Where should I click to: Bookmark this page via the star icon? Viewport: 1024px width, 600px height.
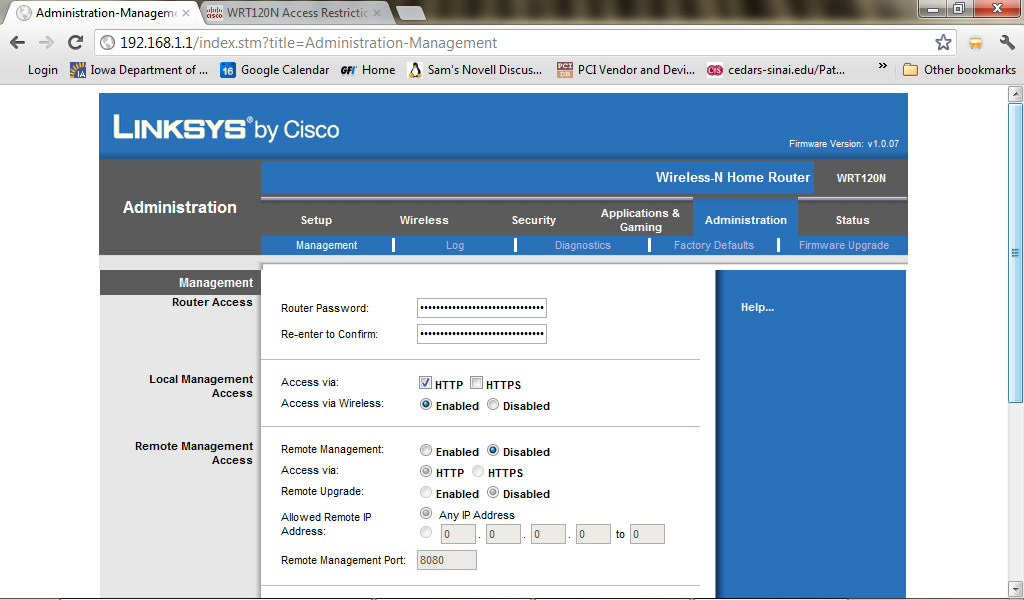point(941,44)
